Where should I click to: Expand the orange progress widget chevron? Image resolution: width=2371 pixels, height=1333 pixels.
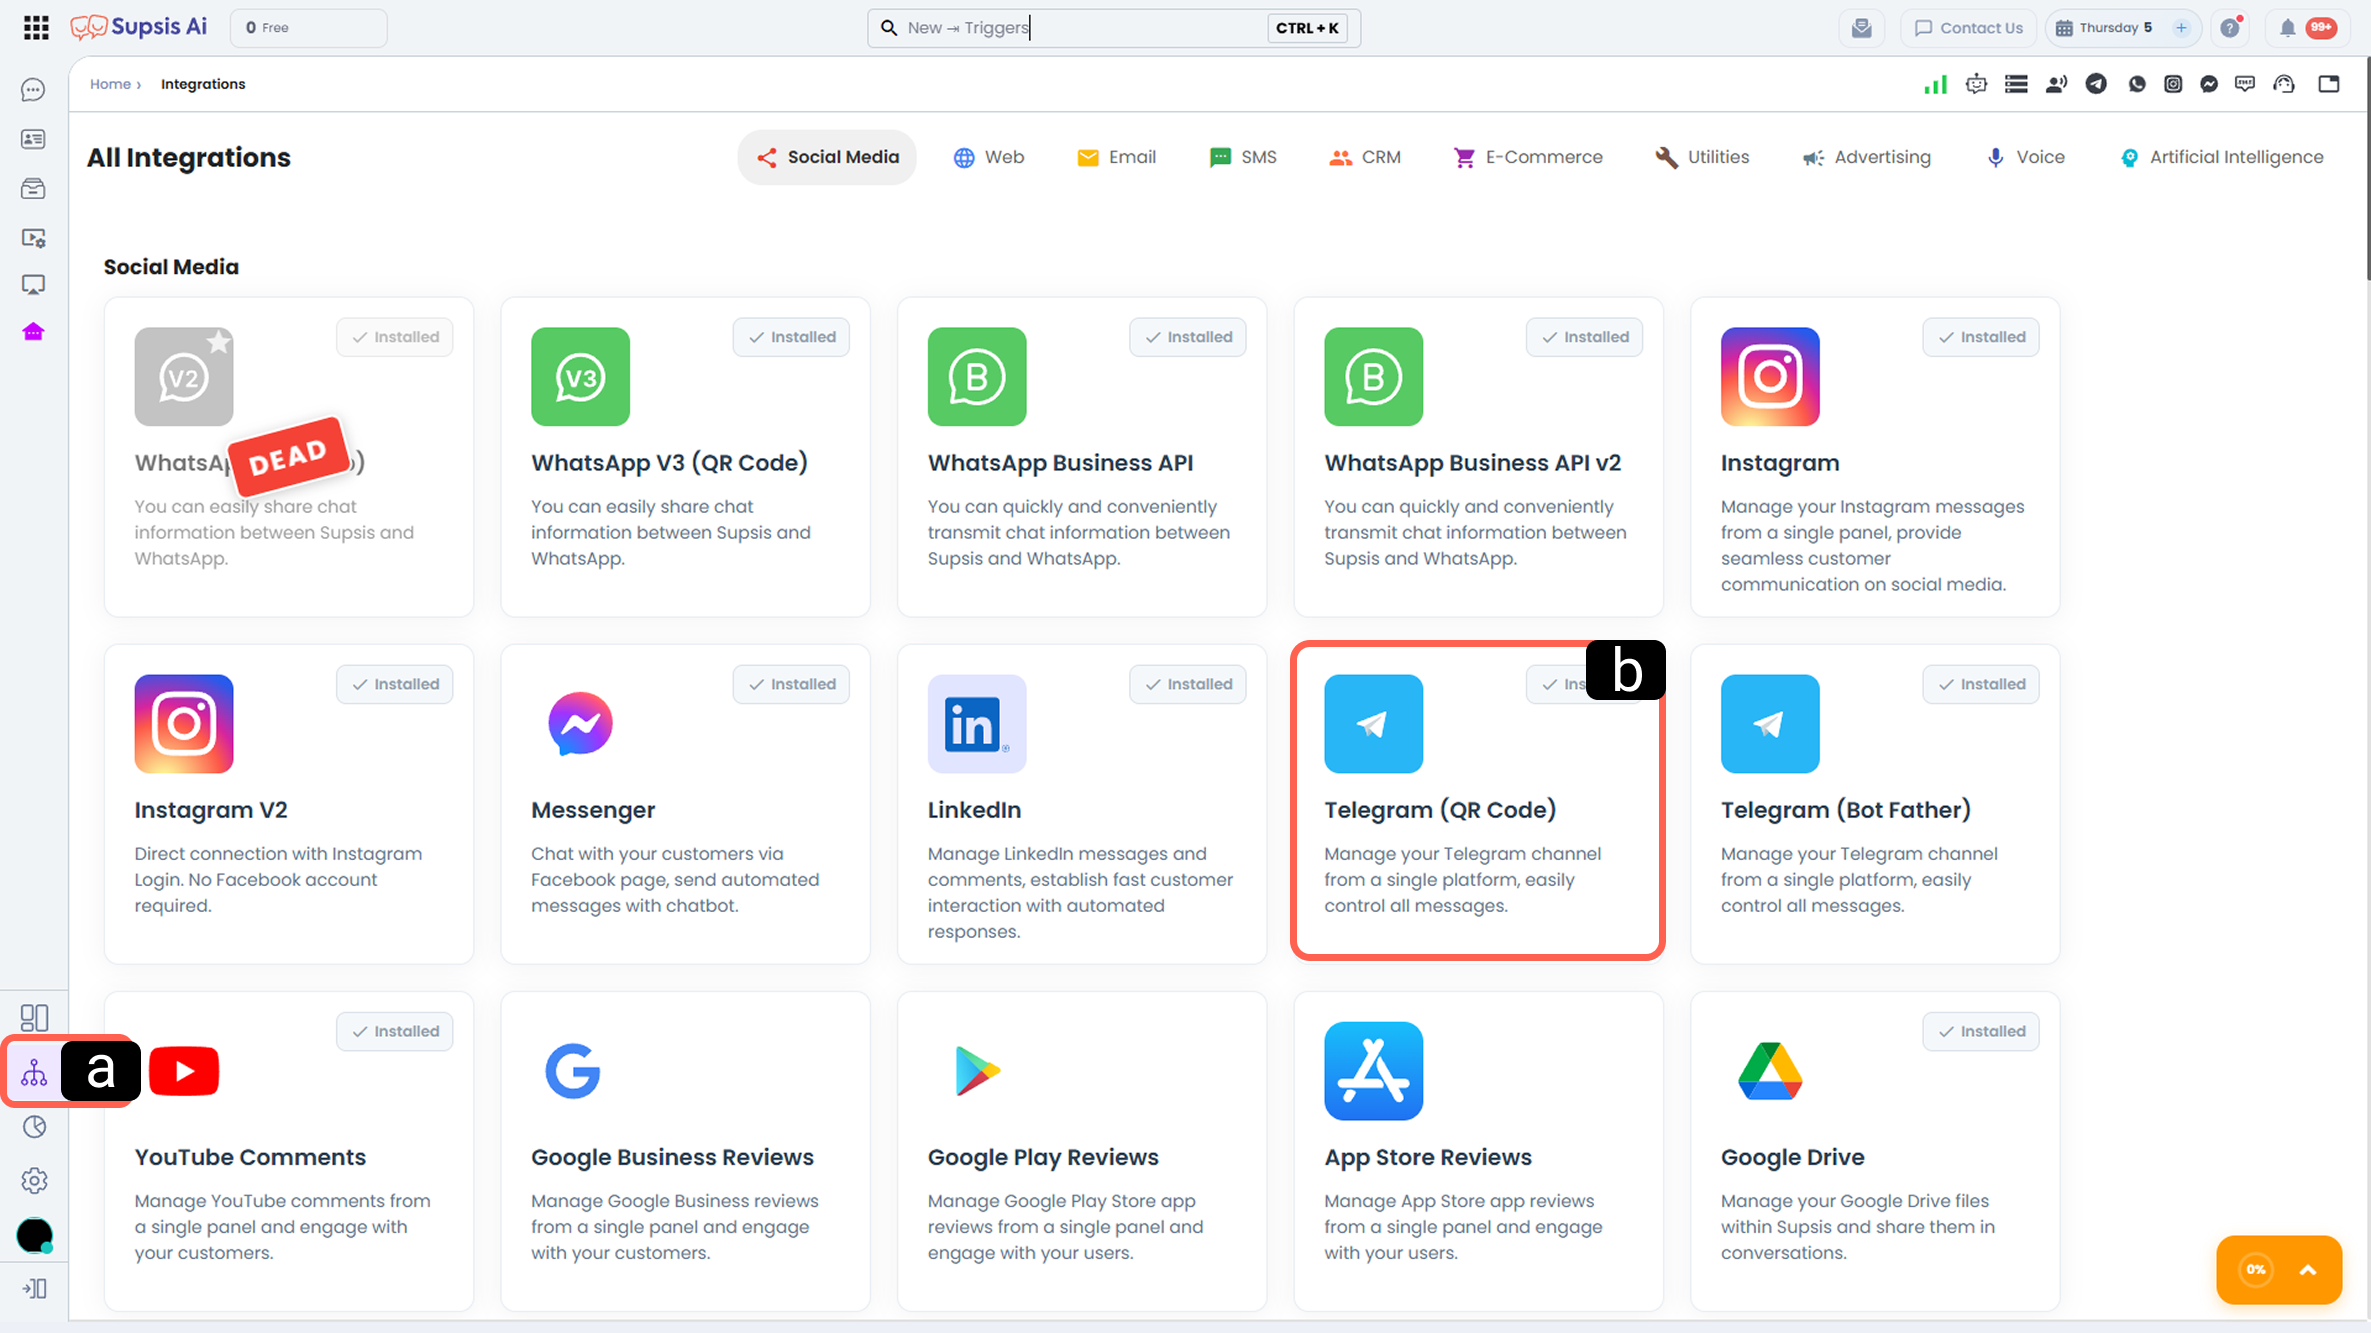[2308, 1270]
